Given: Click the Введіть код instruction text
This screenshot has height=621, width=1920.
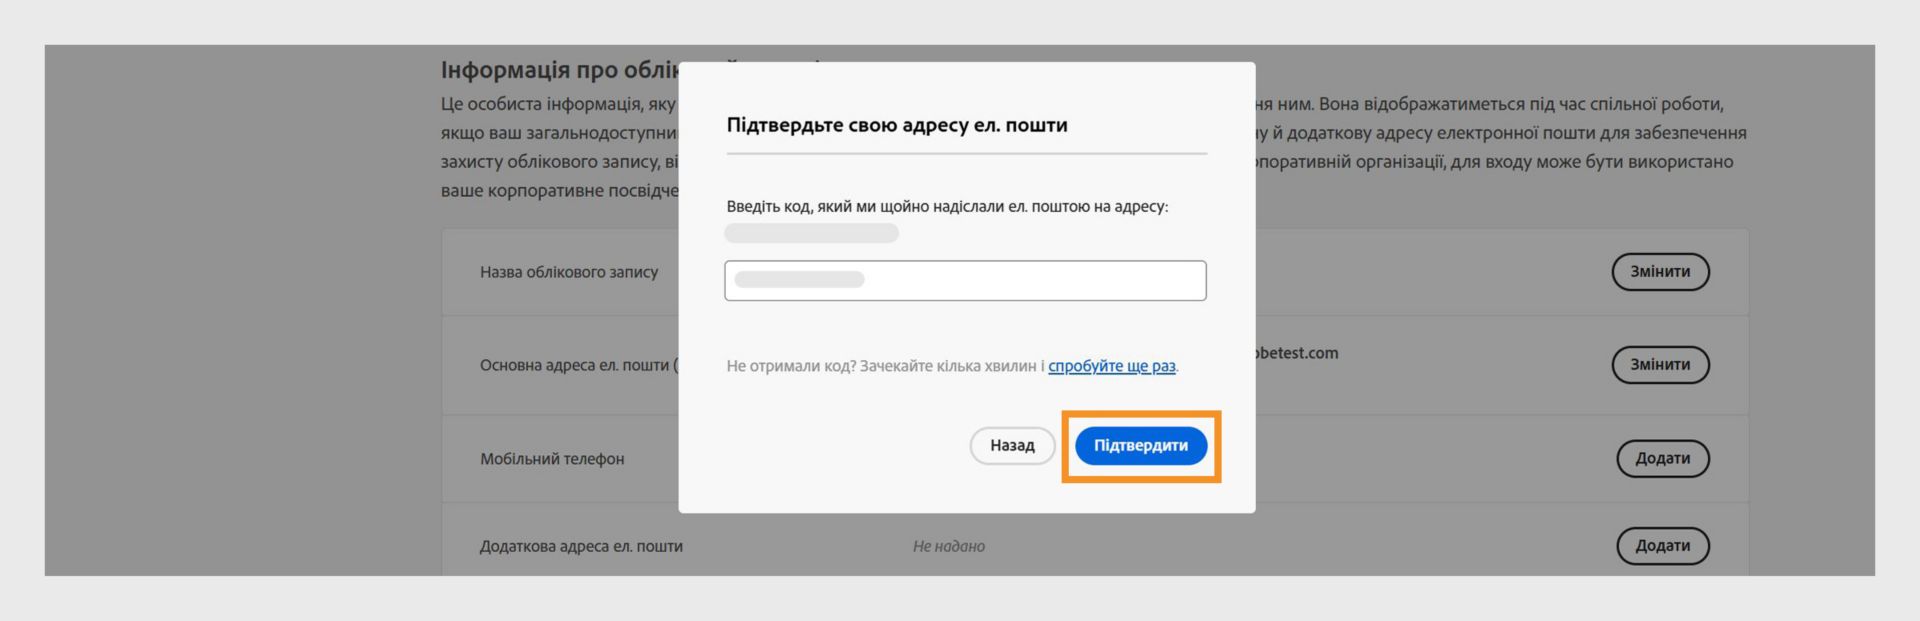Looking at the screenshot, I should [x=947, y=207].
